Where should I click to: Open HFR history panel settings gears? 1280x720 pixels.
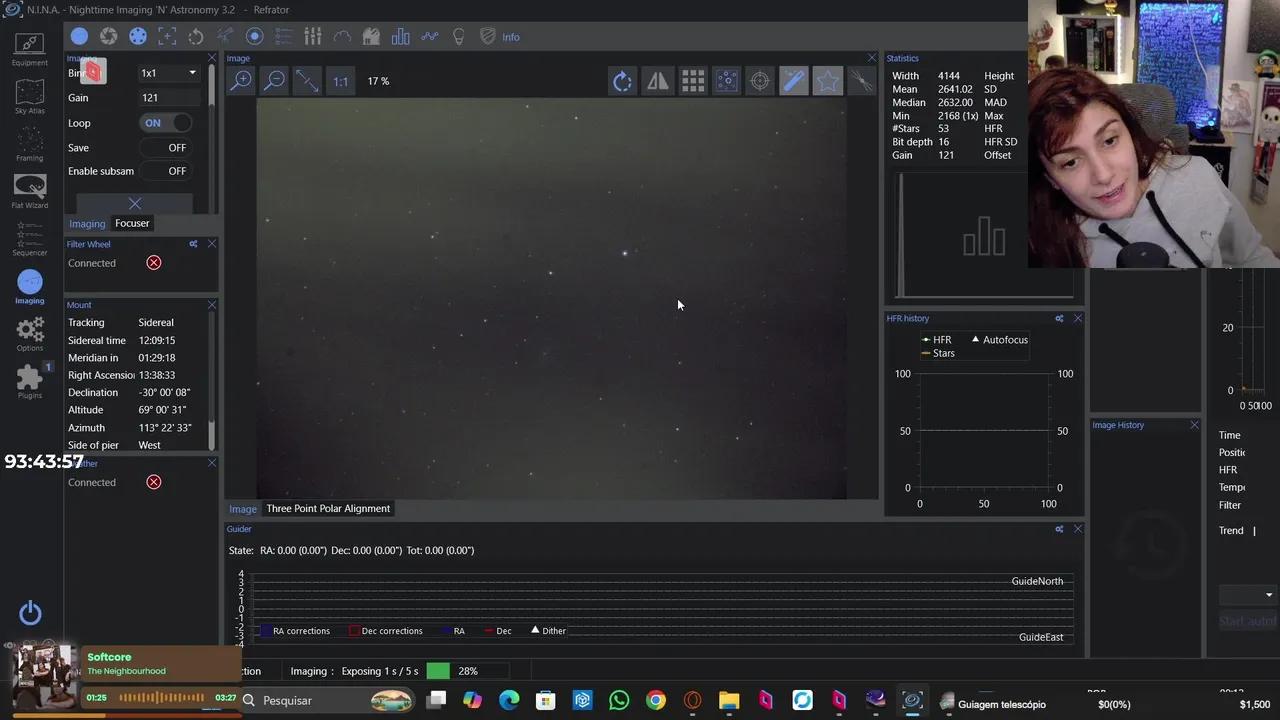coord(1059,318)
